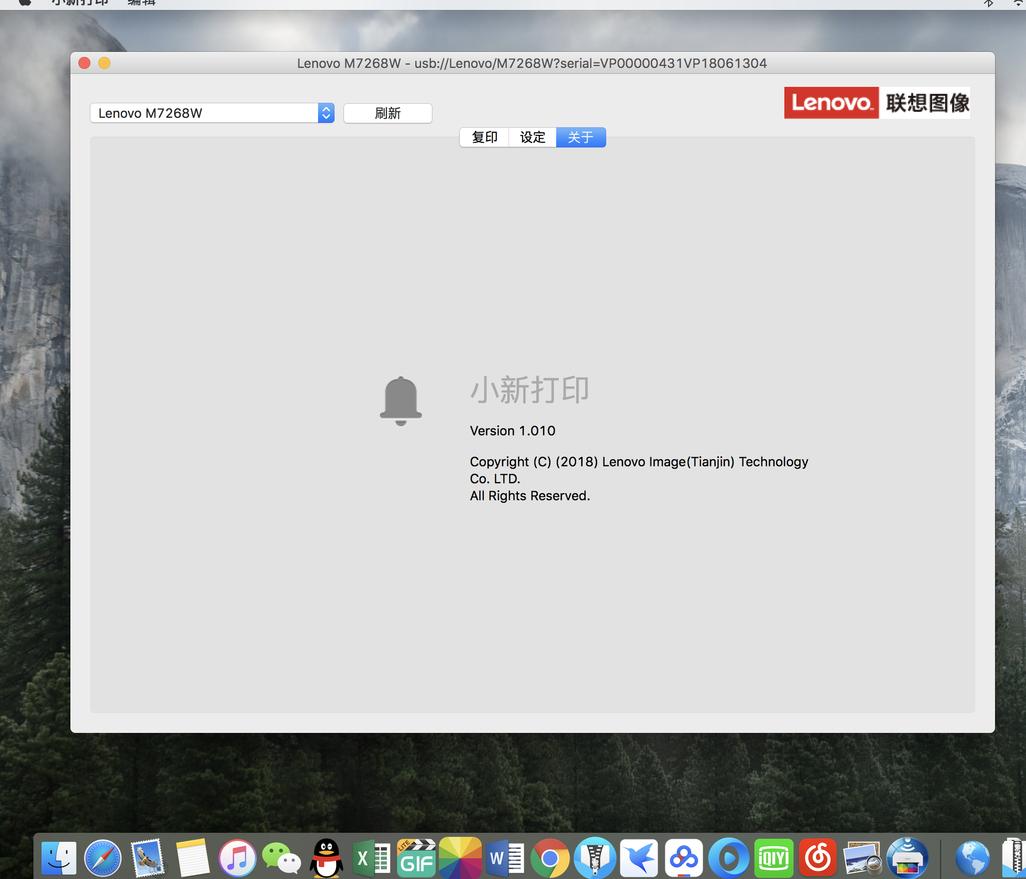The image size is (1026, 879).
Task: Open the printer app icon in Dock
Action: [908, 857]
